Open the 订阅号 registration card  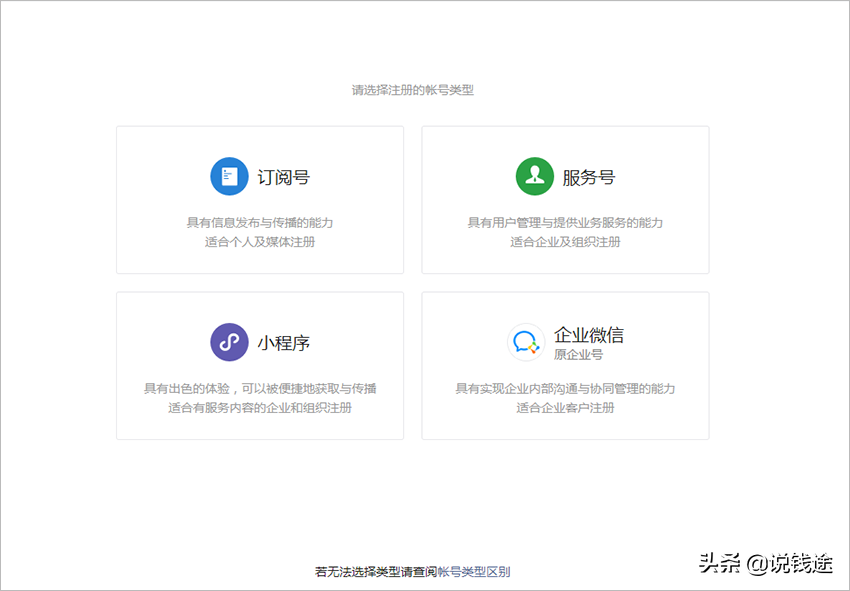260,200
